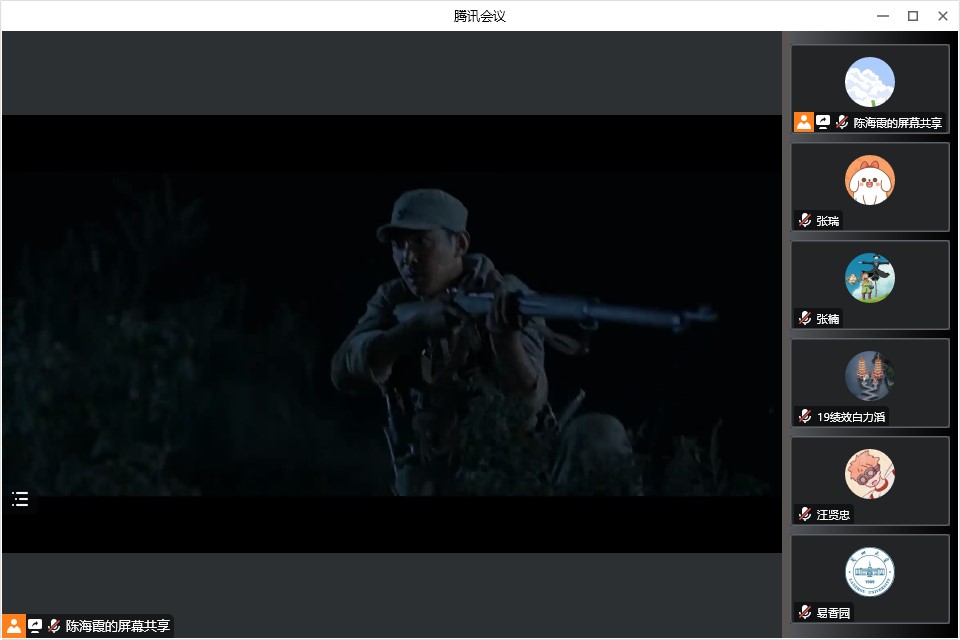Viewport: 960px width, 640px height.
Task: Click screen share icon in 陈海霞 participant tile
Action: [x=823, y=122]
